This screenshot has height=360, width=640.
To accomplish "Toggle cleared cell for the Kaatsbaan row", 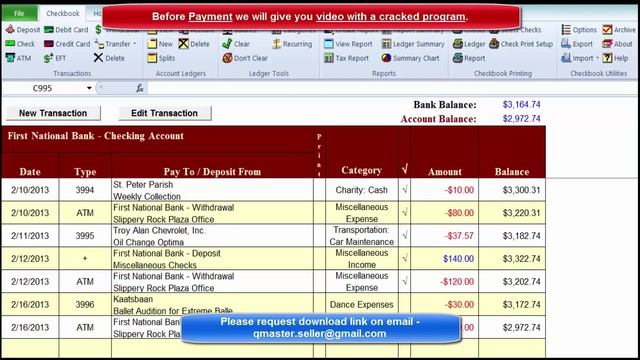I will (x=404, y=304).
